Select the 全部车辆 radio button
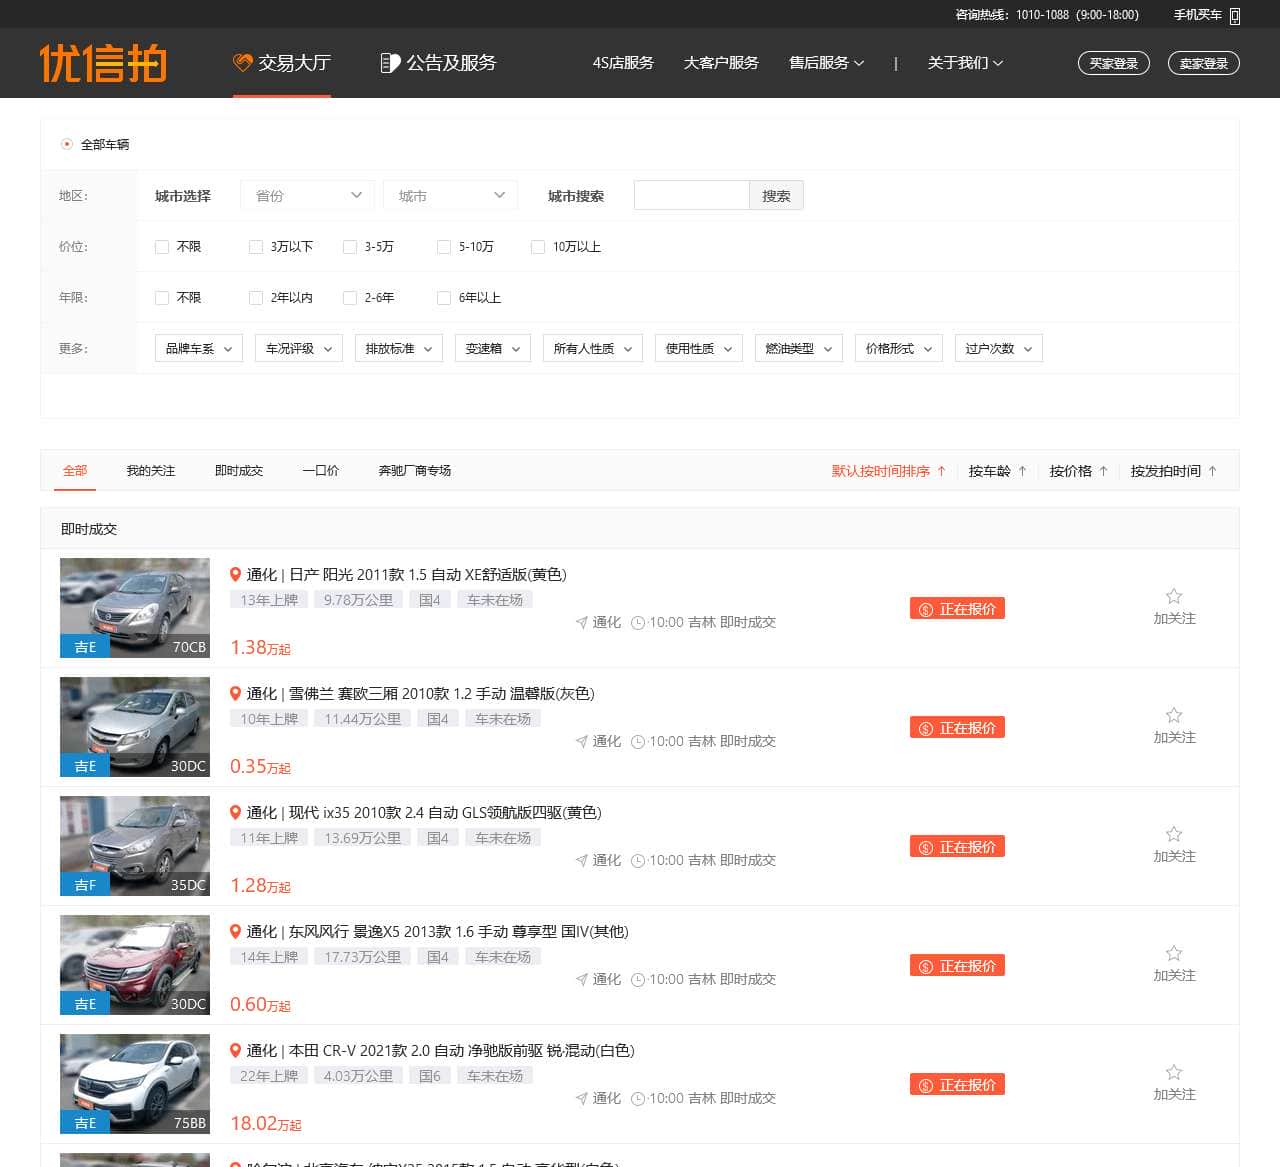The height and width of the screenshot is (1167, 1280). click(x=67, y=144)
